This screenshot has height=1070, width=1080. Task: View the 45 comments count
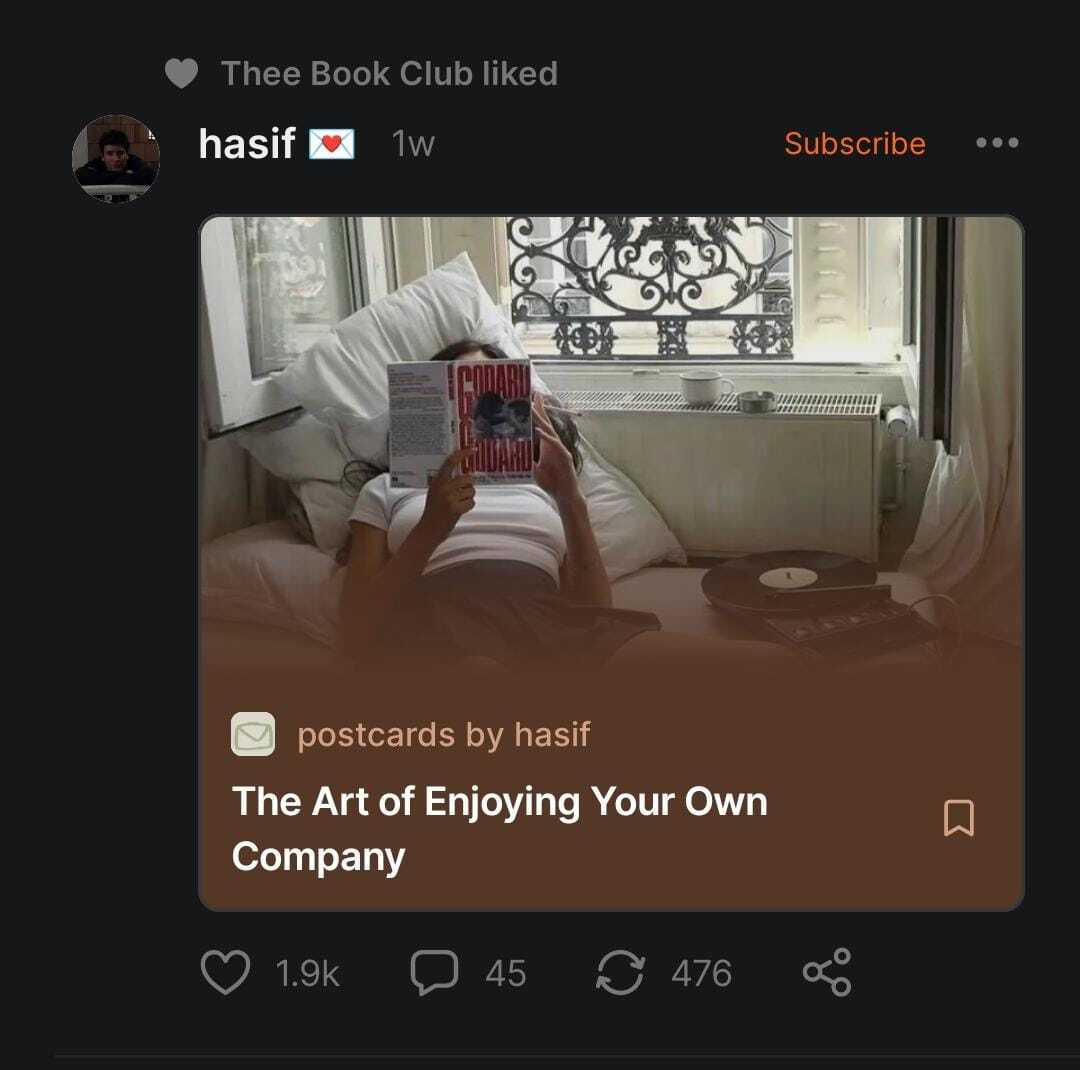[x=506, y=973]
